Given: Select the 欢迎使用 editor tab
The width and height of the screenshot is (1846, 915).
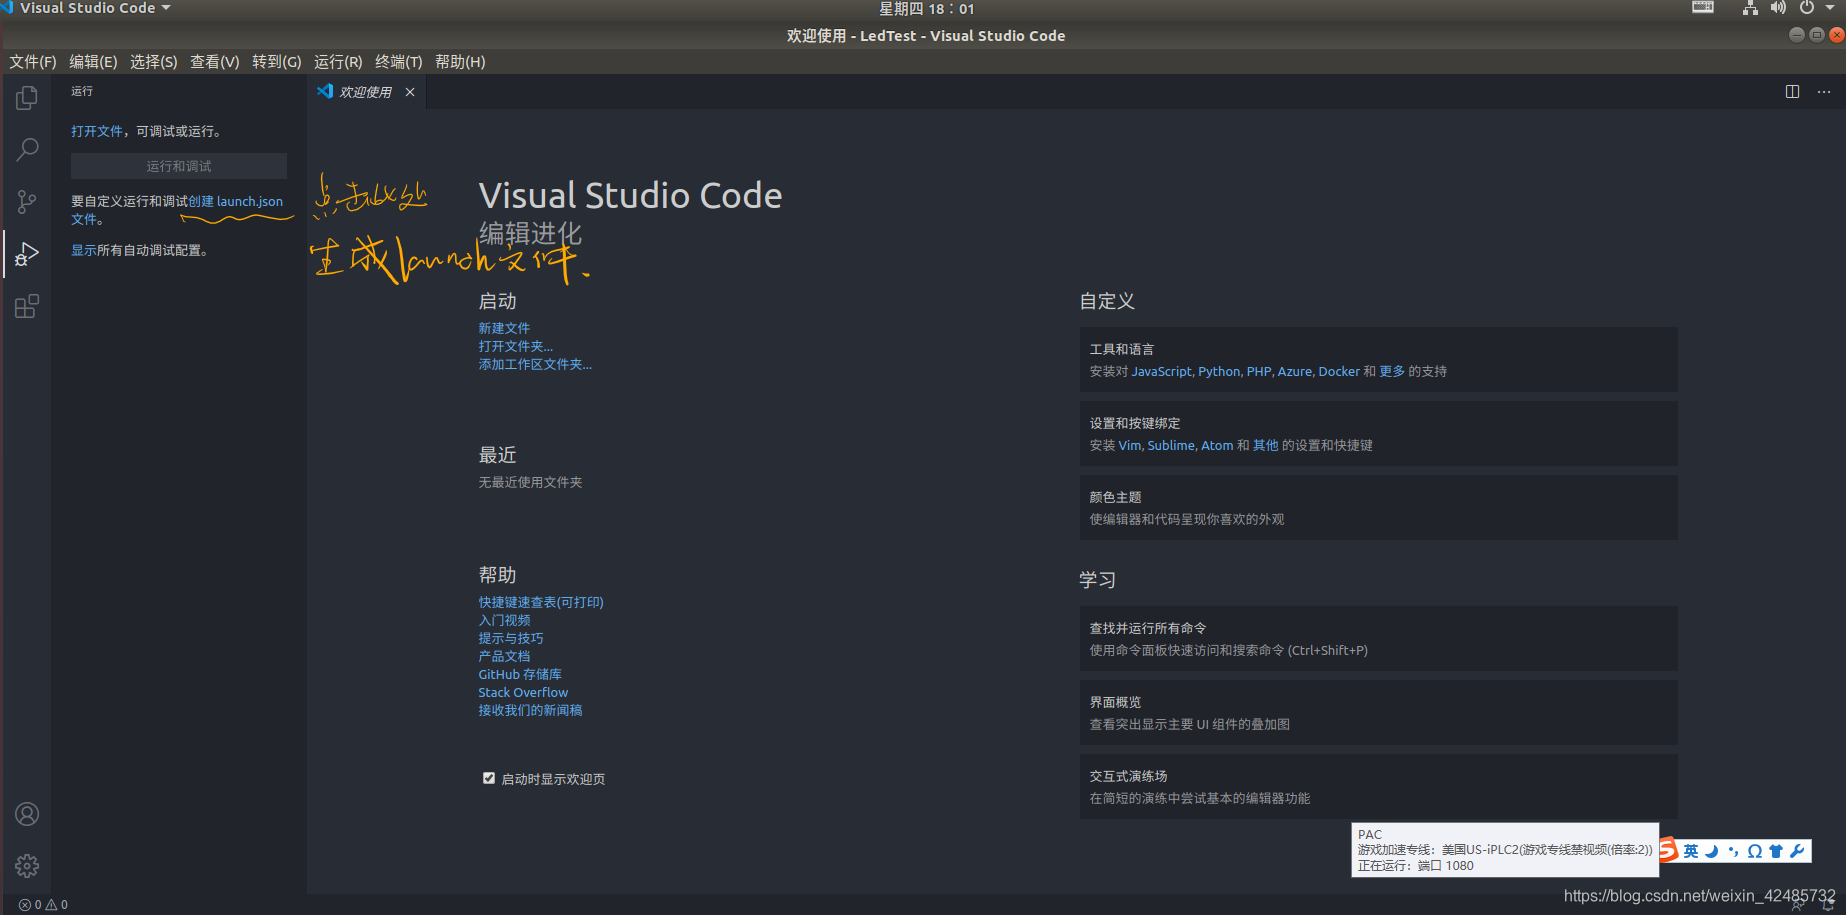Looking at the screenshot, I should pos(367,92).
